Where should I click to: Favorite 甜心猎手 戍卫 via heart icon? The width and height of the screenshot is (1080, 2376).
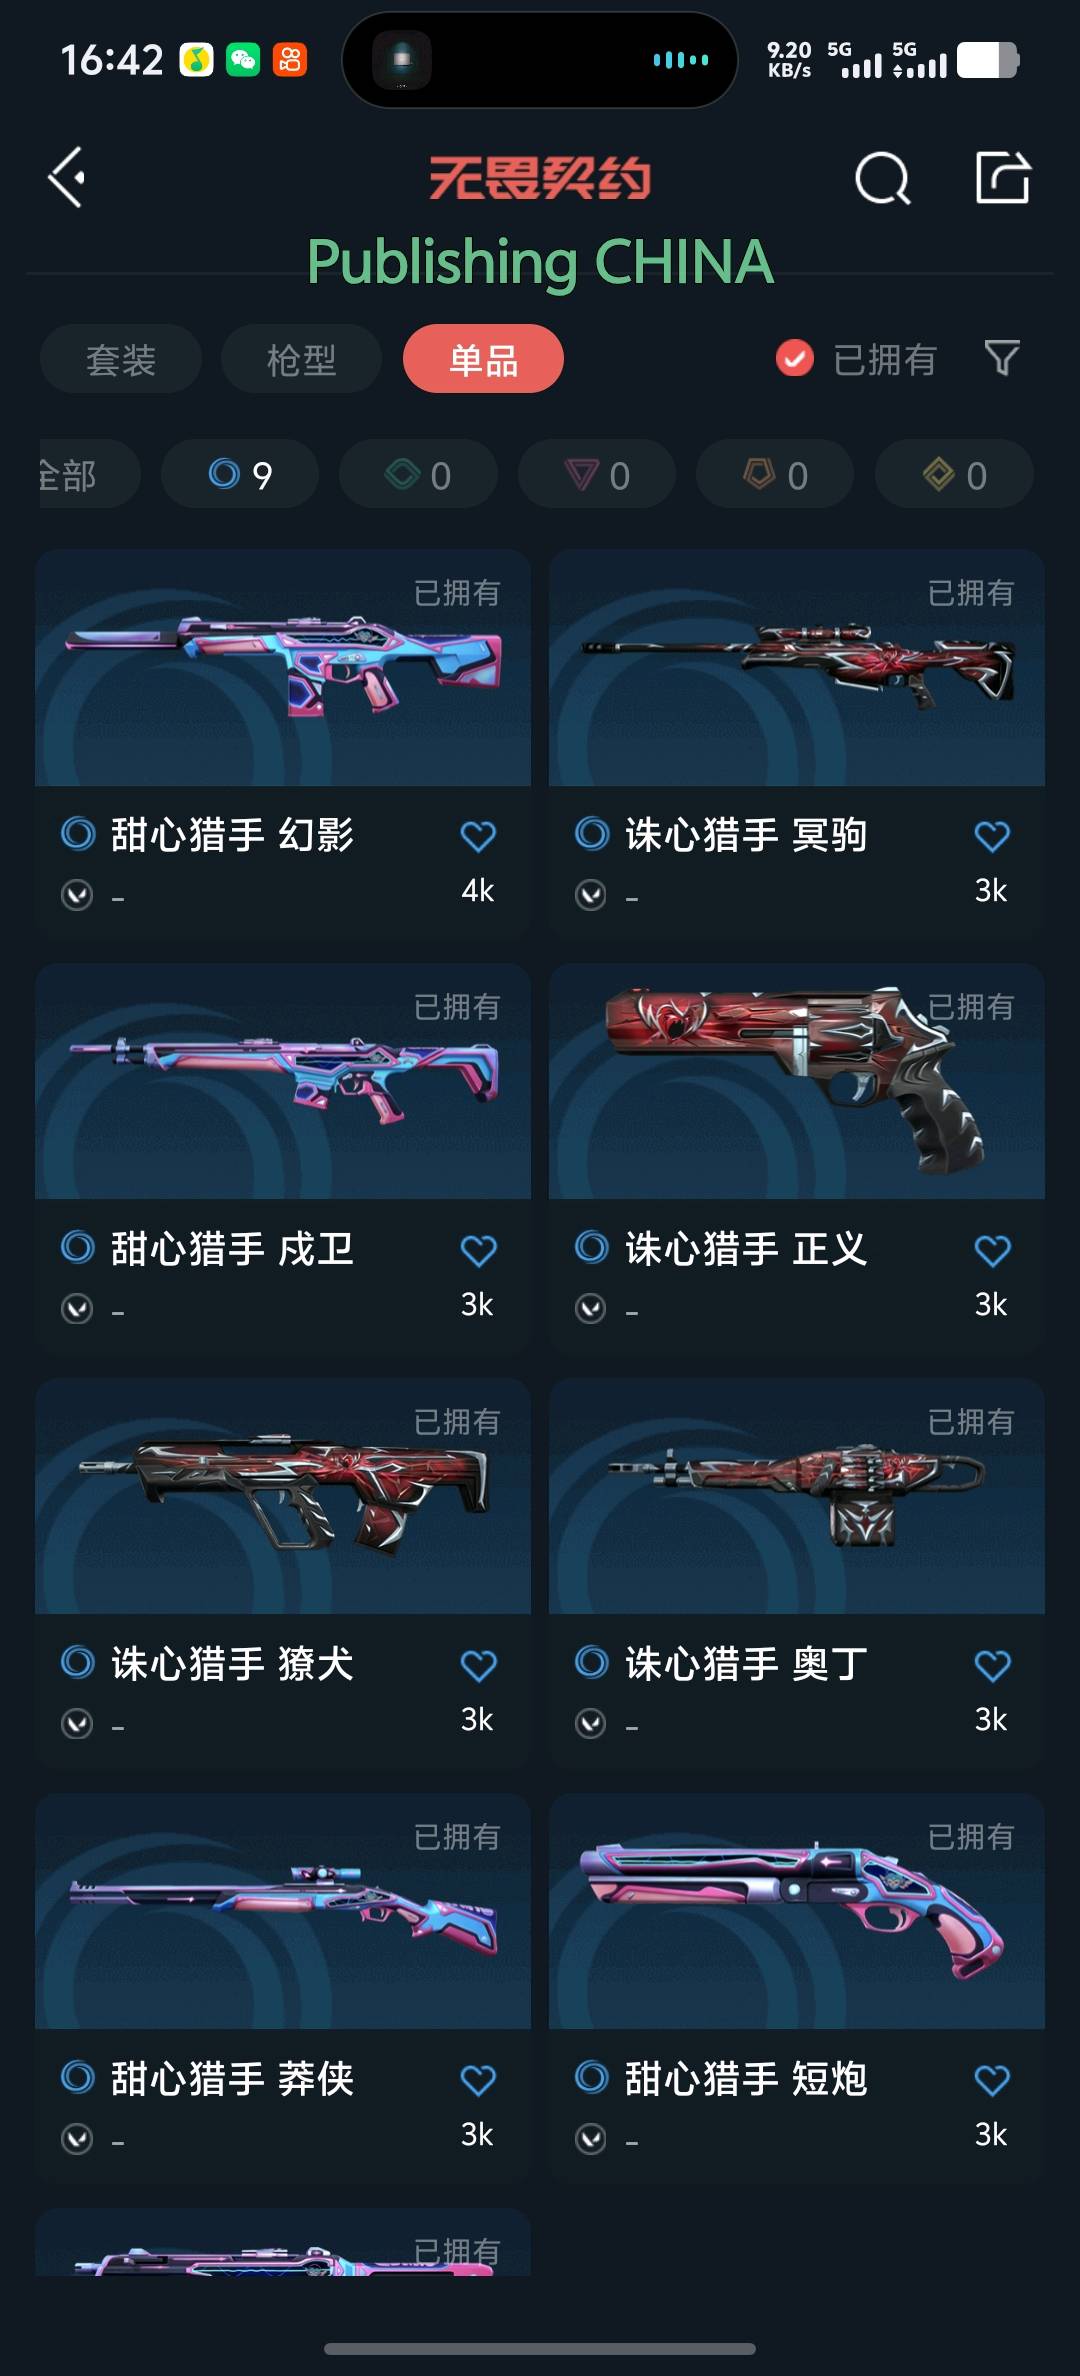[x=478, y=1250]
